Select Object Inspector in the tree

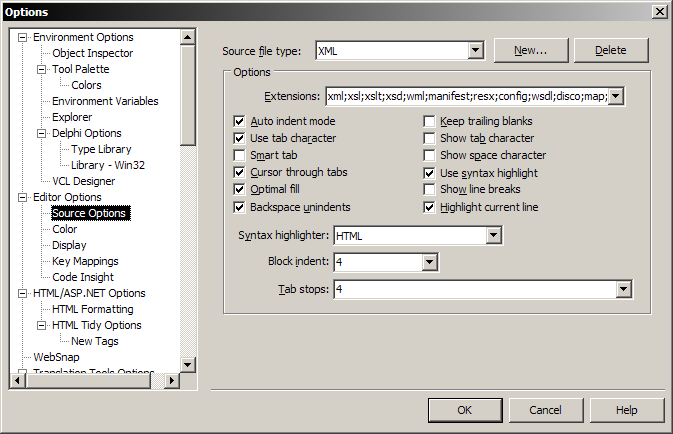coord(93,53)
